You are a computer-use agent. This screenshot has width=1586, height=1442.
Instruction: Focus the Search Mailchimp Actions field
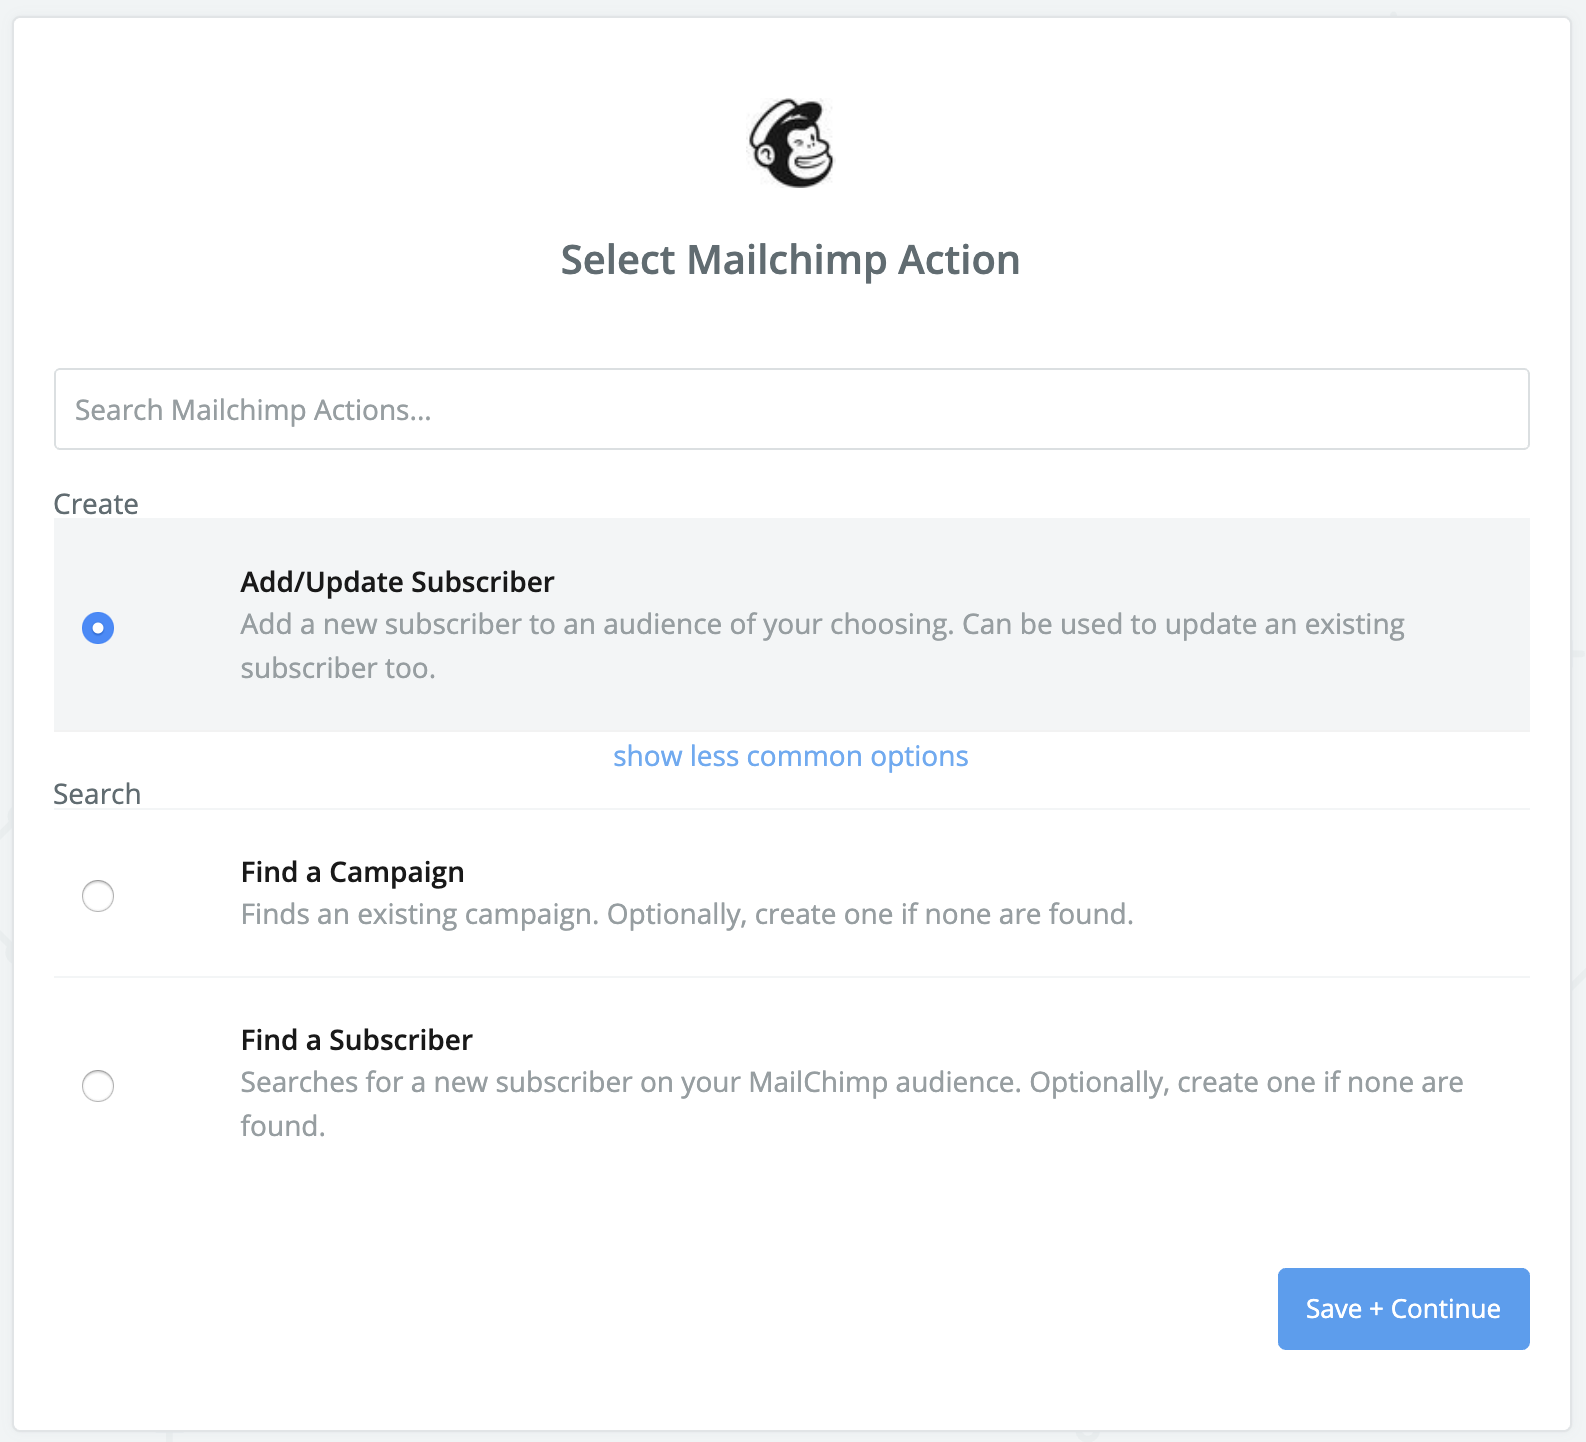coord(791,409)
